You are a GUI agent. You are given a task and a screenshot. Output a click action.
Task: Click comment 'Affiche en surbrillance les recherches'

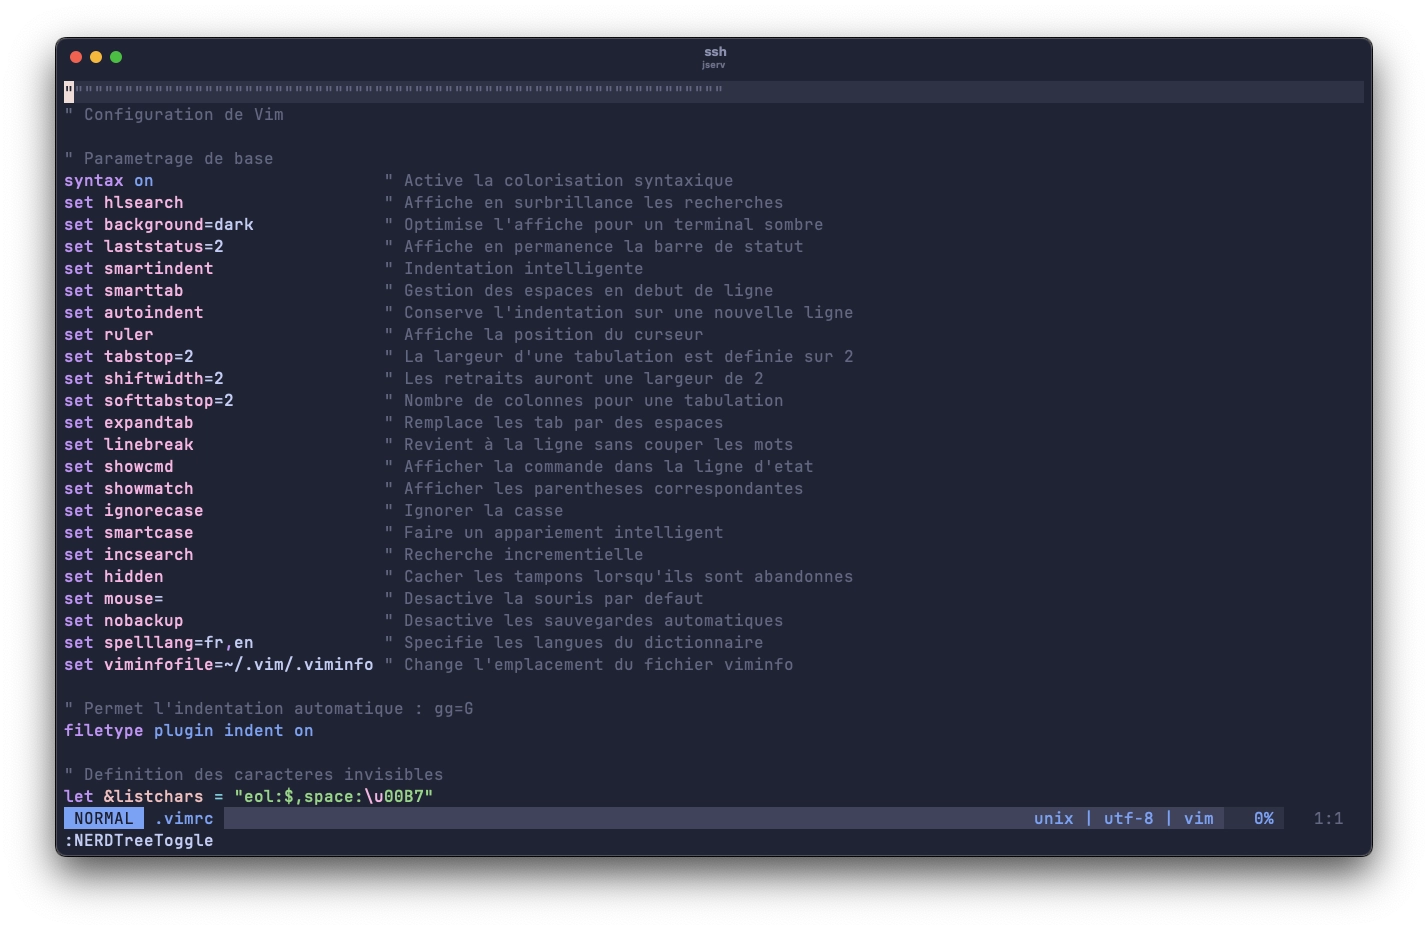pos(594,203)
